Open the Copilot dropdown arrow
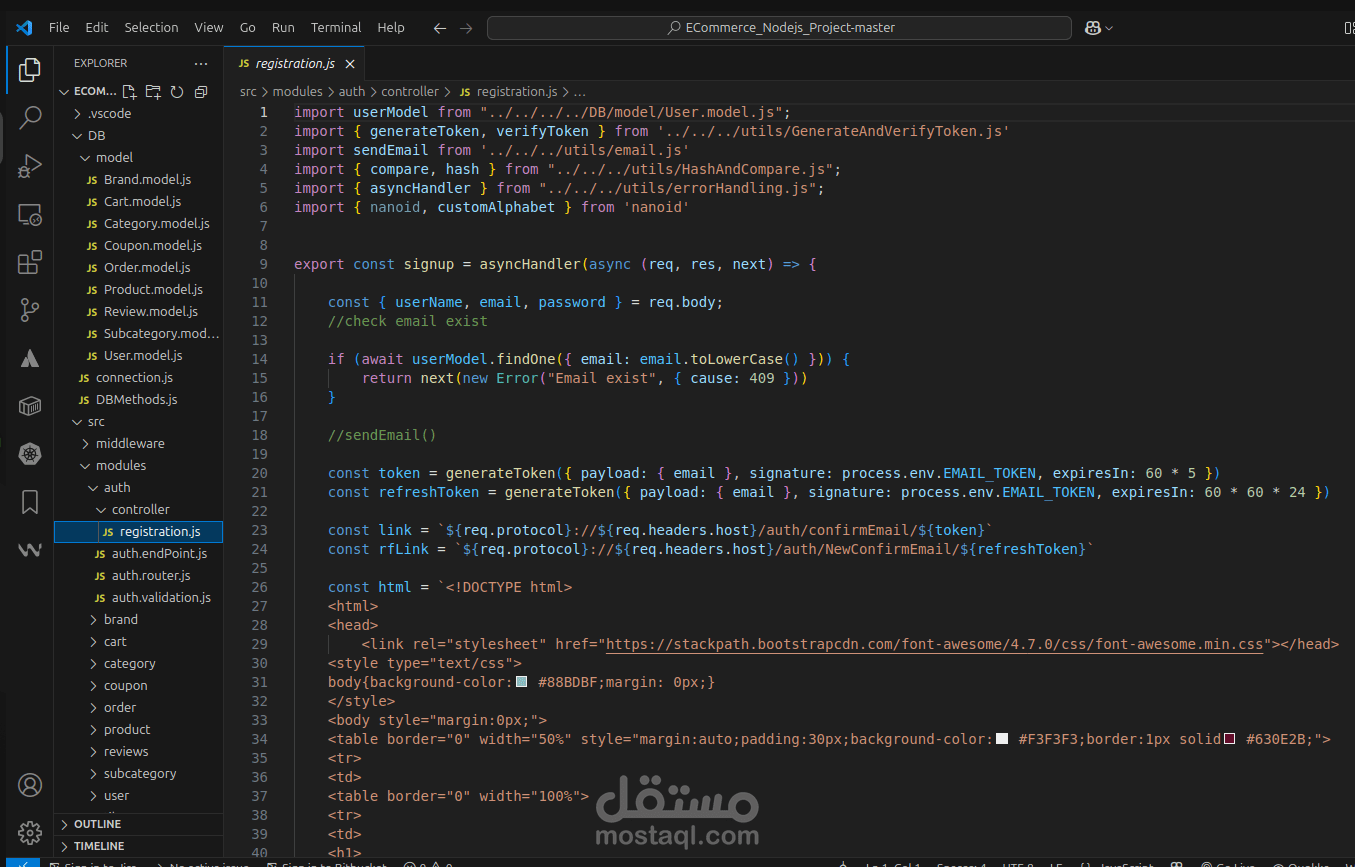The width and height of the screenshot is (1355, 867). (x=1109, y=28)
